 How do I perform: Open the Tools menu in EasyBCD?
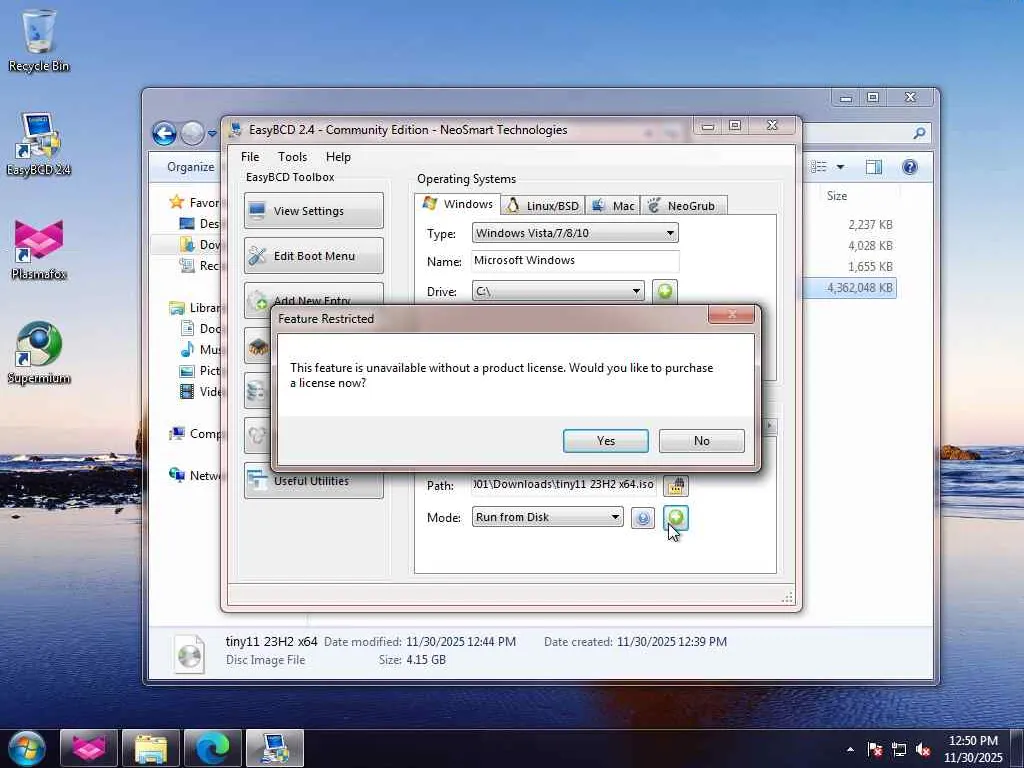coord(292,157)
